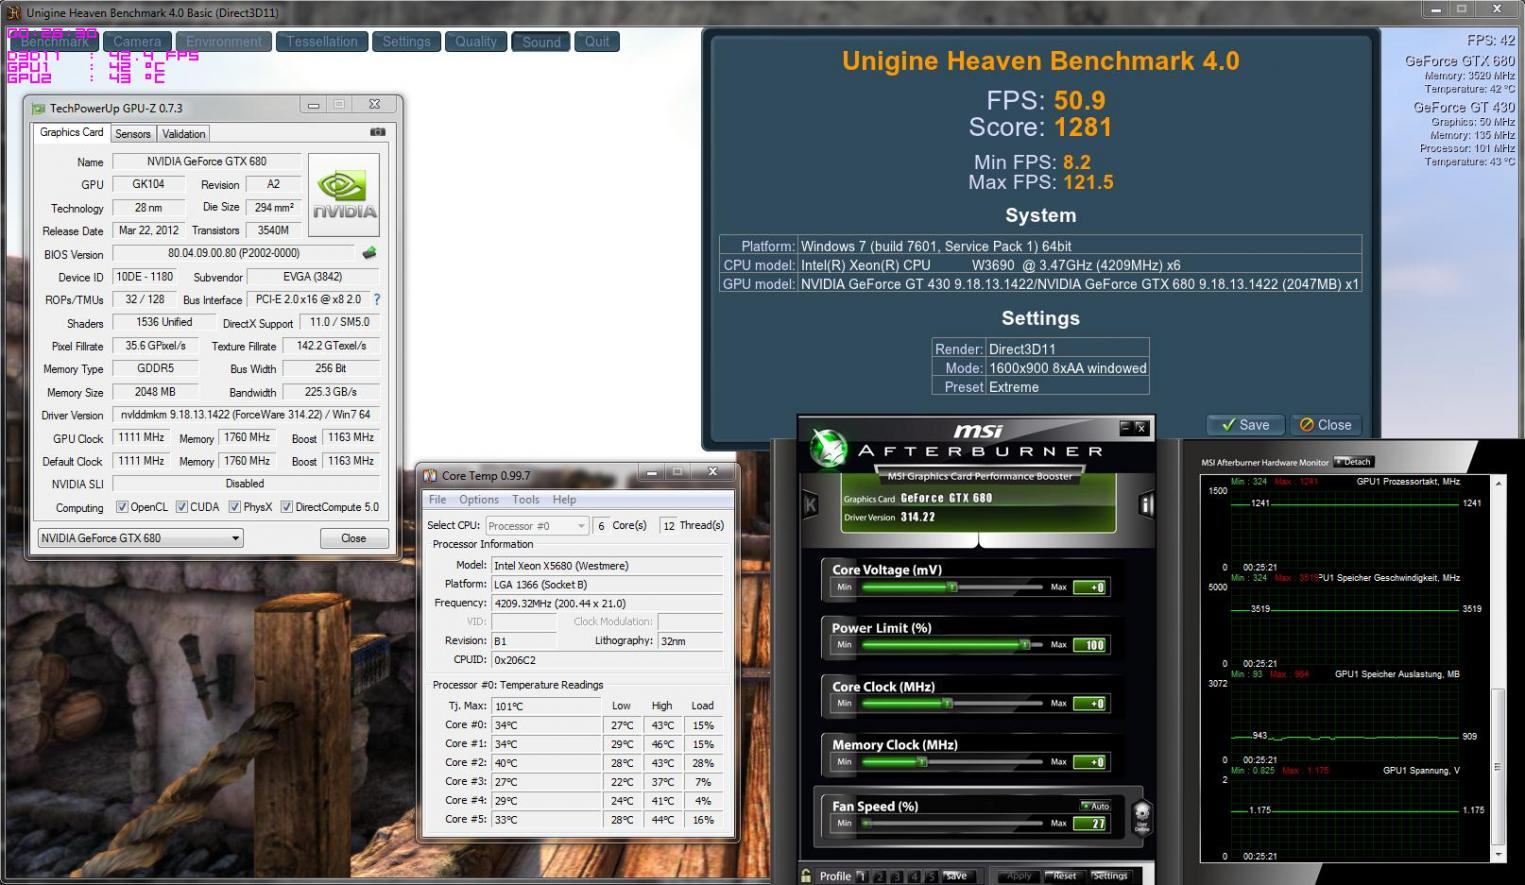The image size is (1525, 885).
Task: Click Camera button in Heaven toolbar
Action: [137, 41]
